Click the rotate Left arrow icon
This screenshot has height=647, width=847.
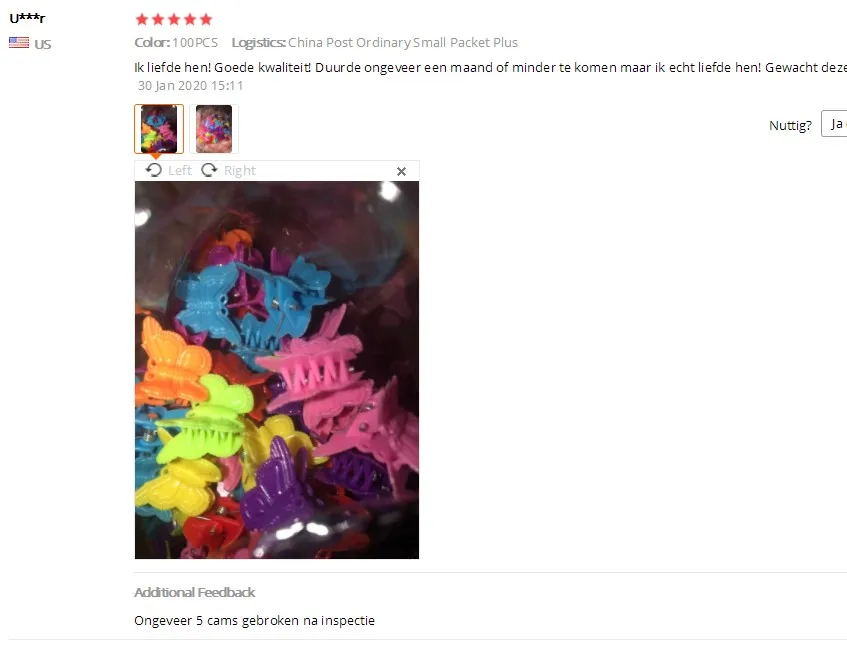pyautogui.click(x=153, y=170)
